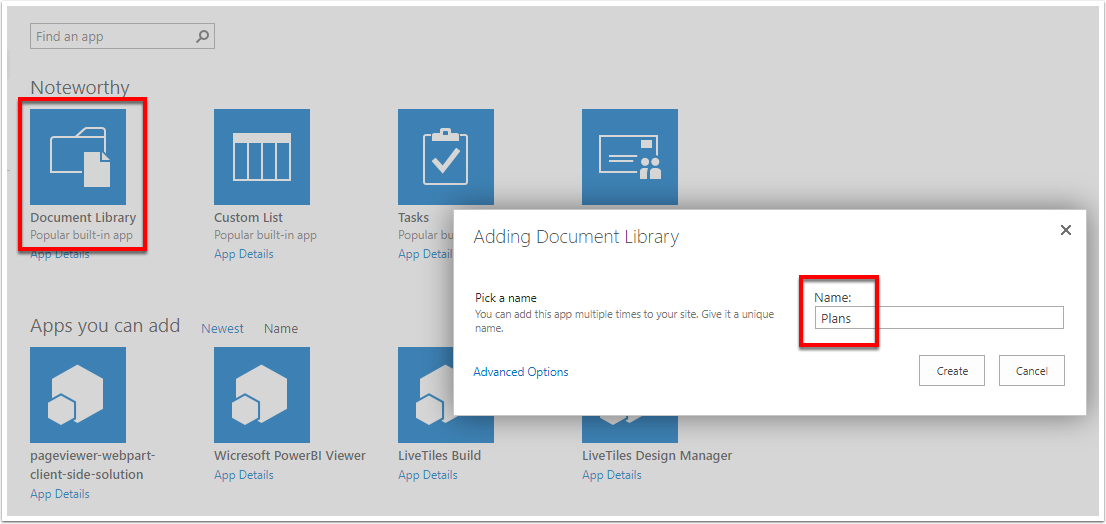This screenshot has width=1106, height=524.
Task: Open the Advanced Options link
Action: click(521, 372)
